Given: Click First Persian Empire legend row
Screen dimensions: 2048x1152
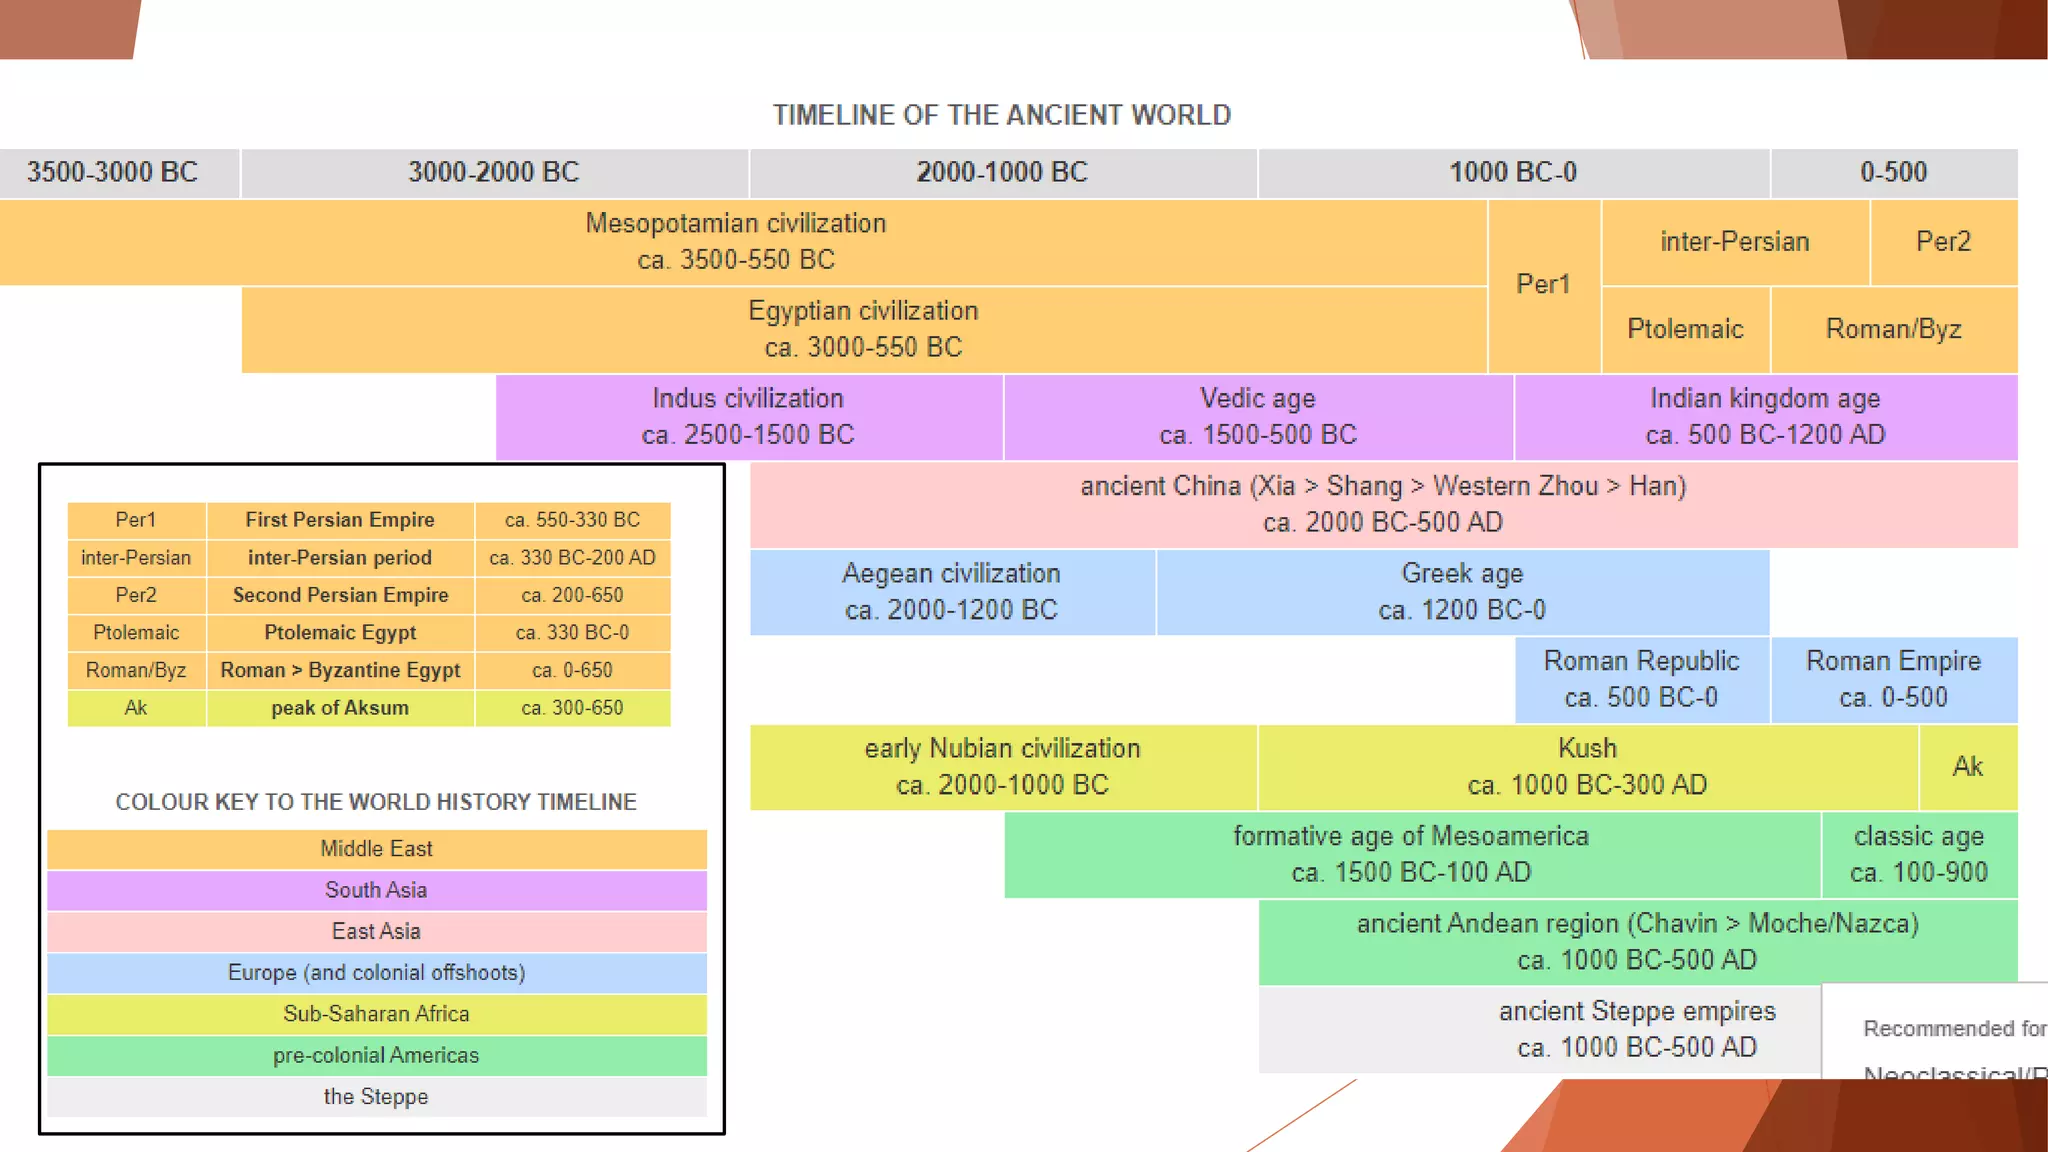Looking at the screenshot, I should (x=340, y=520).
